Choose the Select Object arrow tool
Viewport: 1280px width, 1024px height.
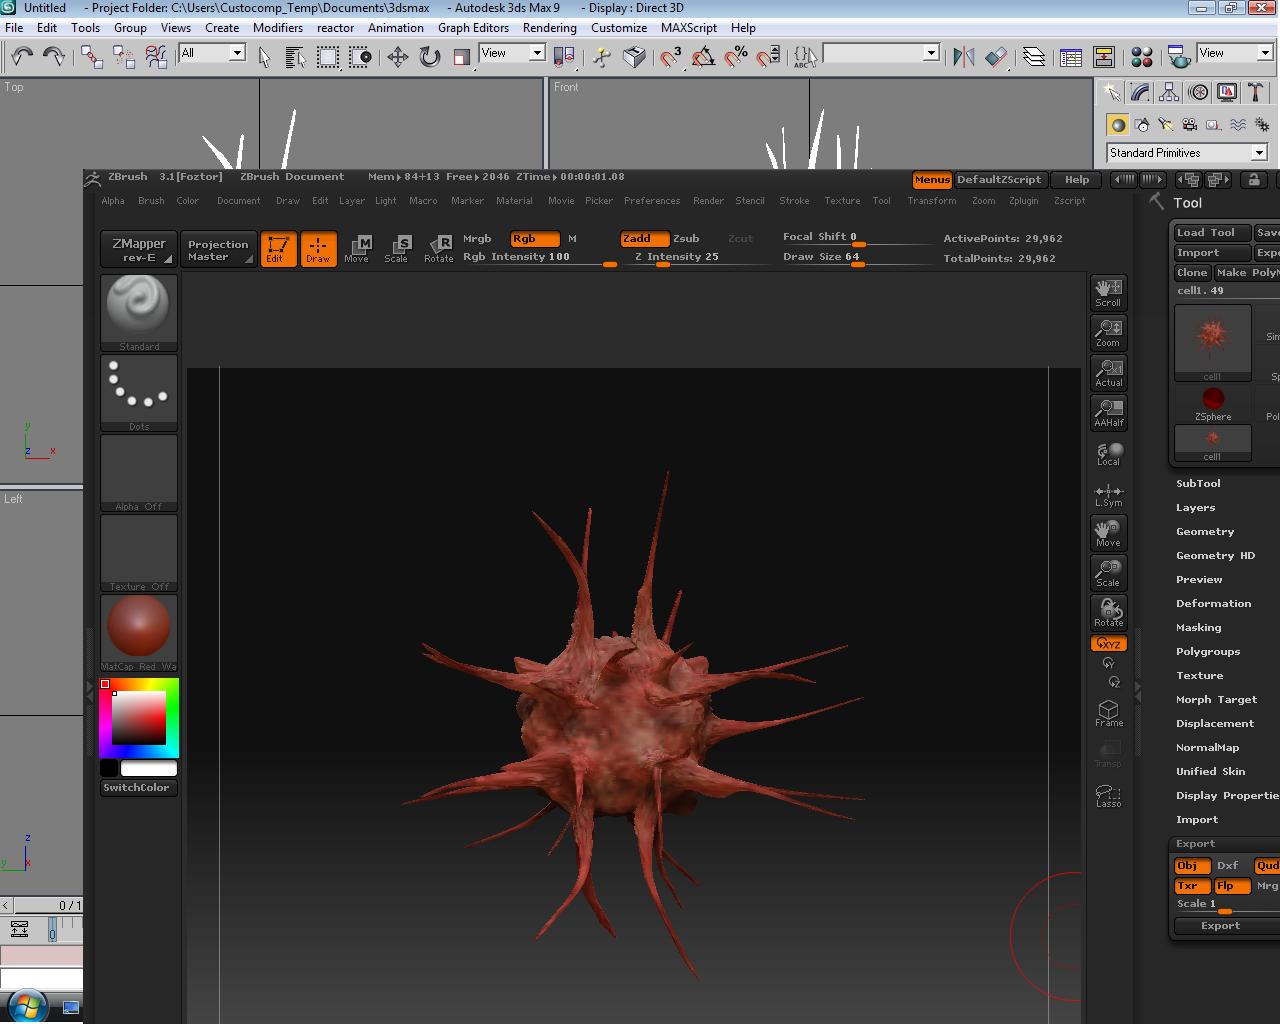click(x=264, y=56)
